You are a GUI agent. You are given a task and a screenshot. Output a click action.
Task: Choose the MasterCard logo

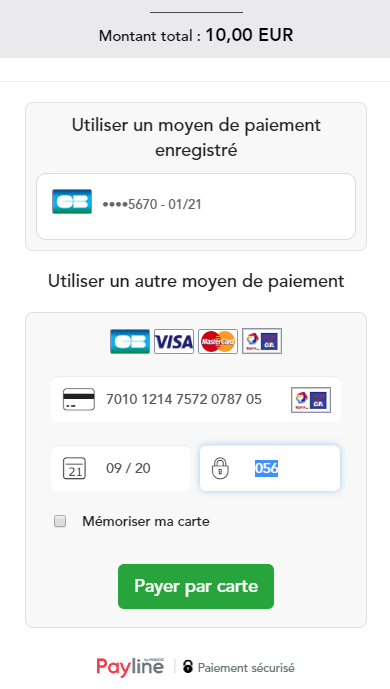click(x=218, y=341)
